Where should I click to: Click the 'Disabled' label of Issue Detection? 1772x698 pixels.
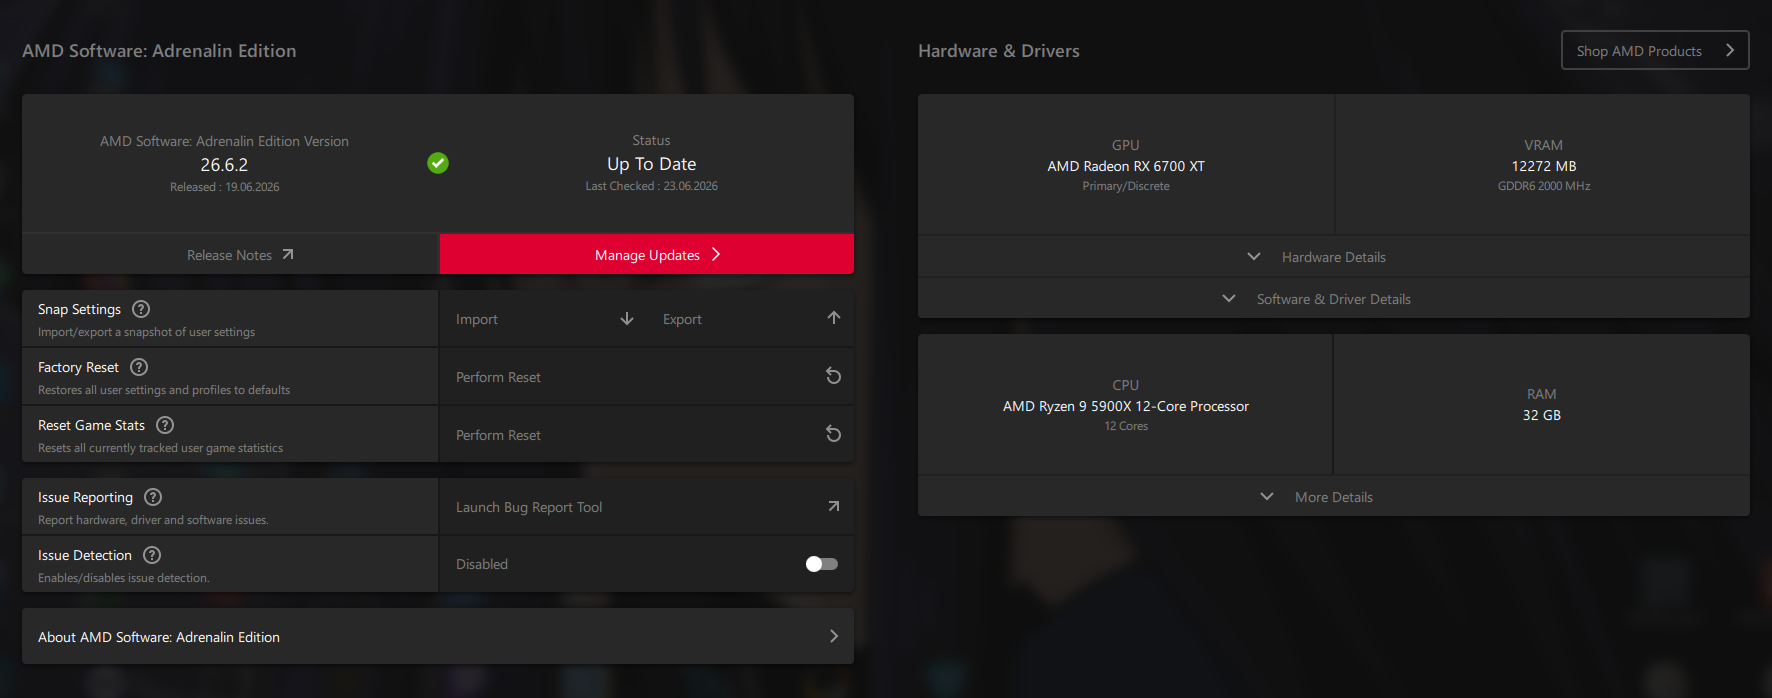(x=482, y=564)
